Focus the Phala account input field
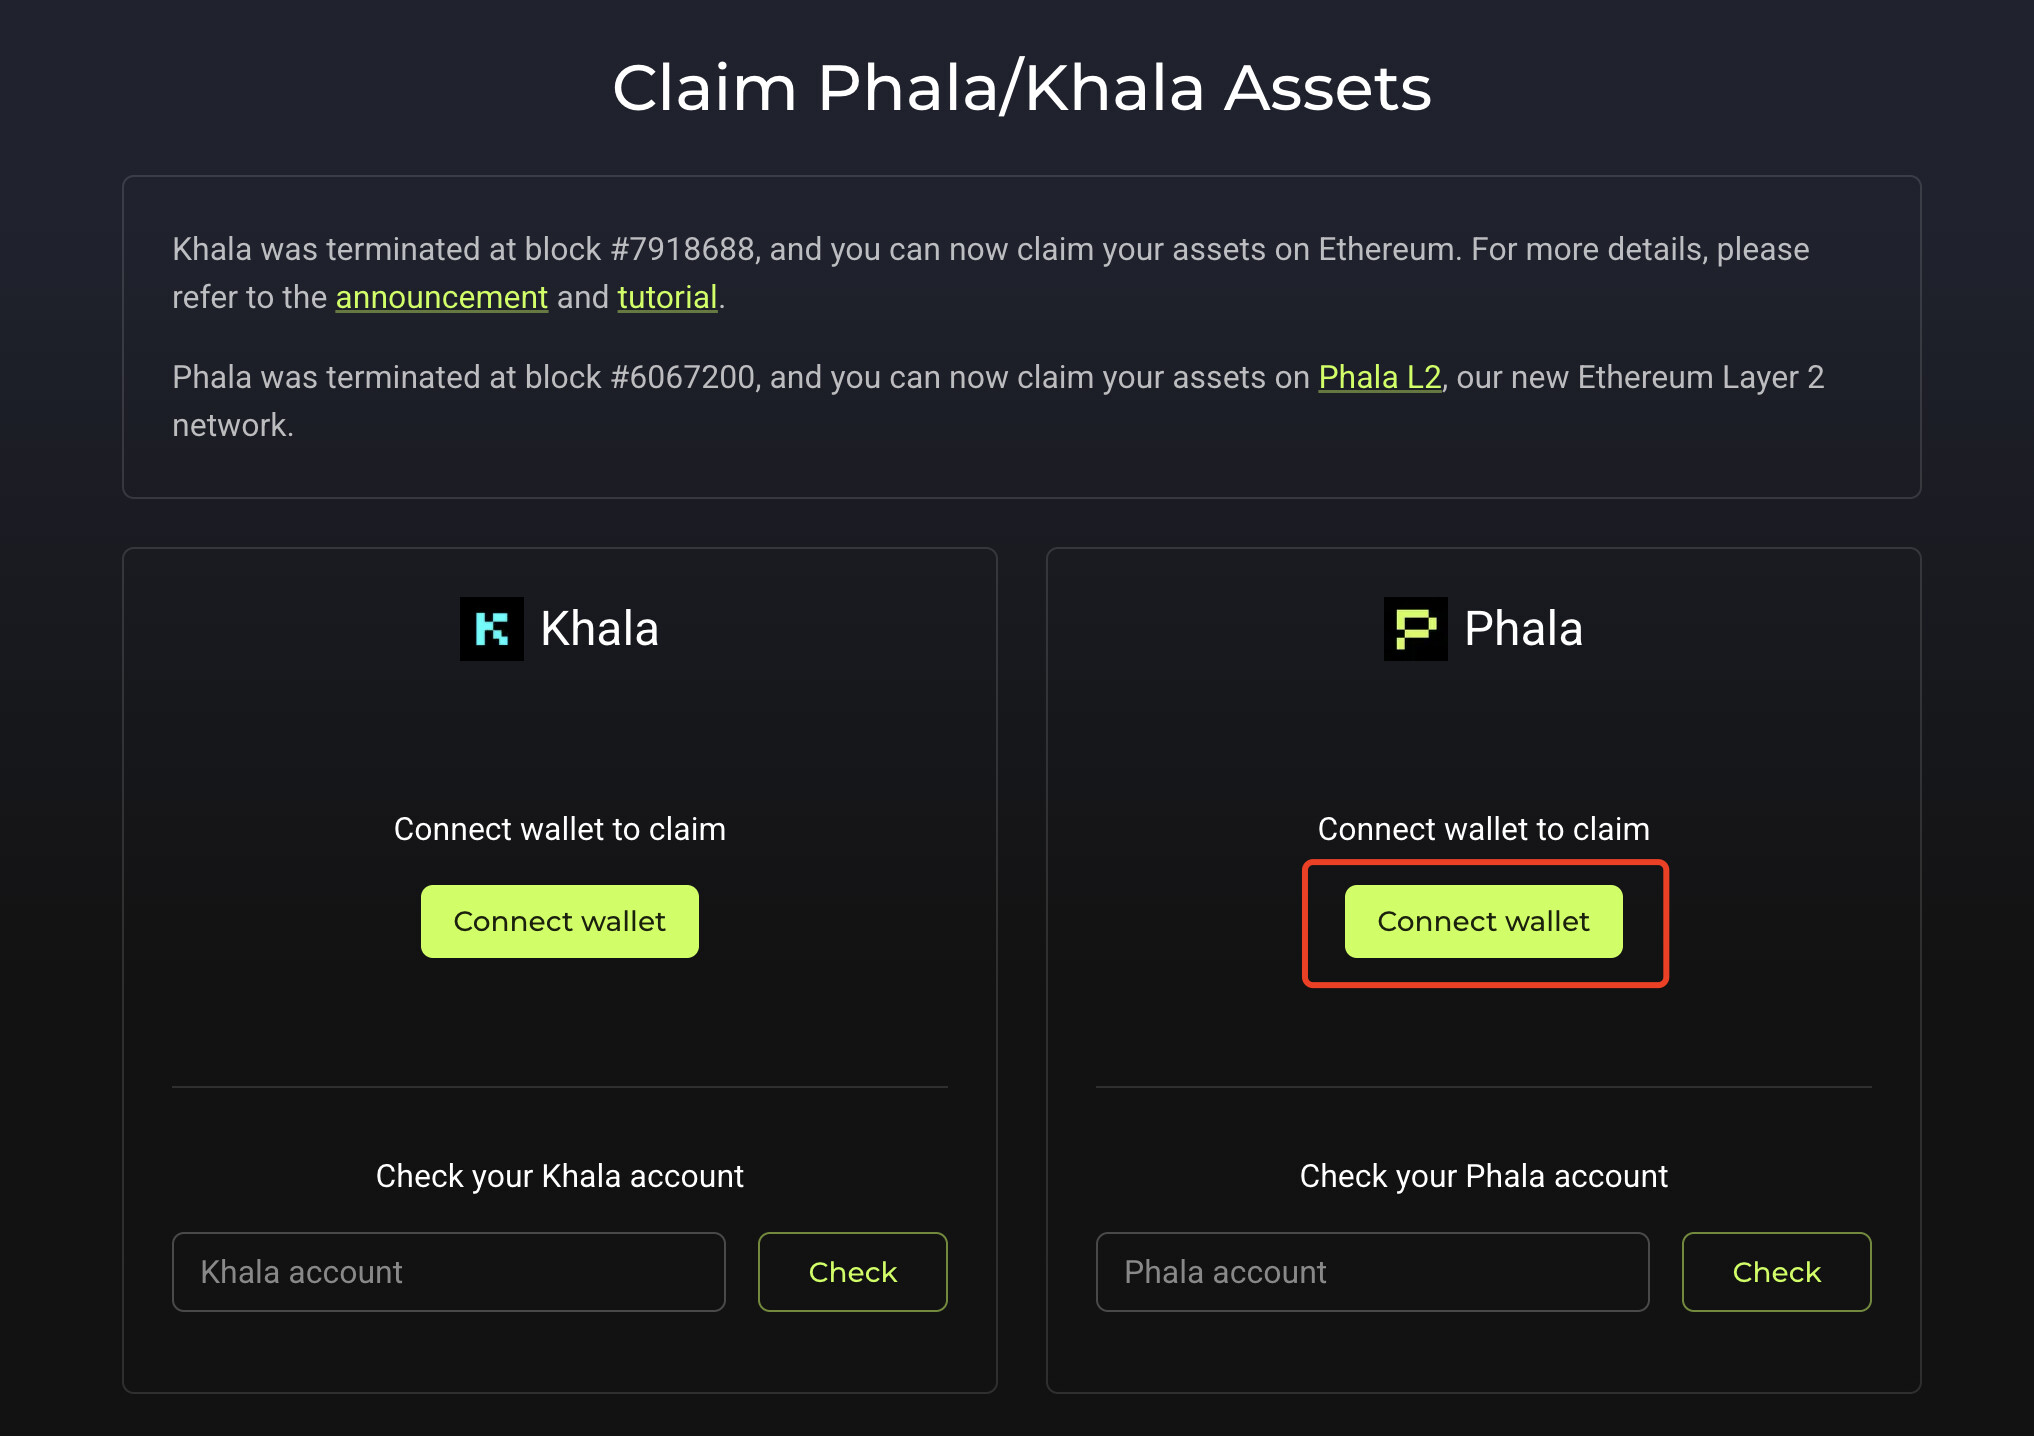Viewport: 2034px width, 1436px height. 1372,1272
